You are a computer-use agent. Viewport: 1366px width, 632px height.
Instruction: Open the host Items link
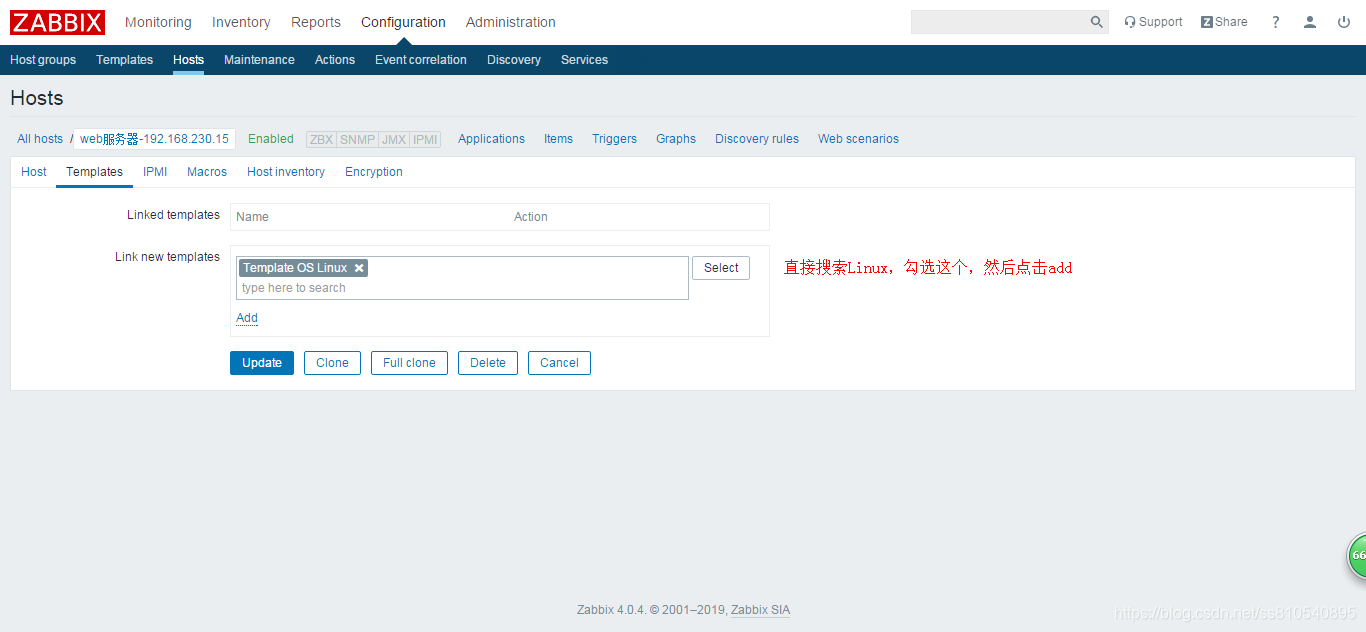[558, 139]
